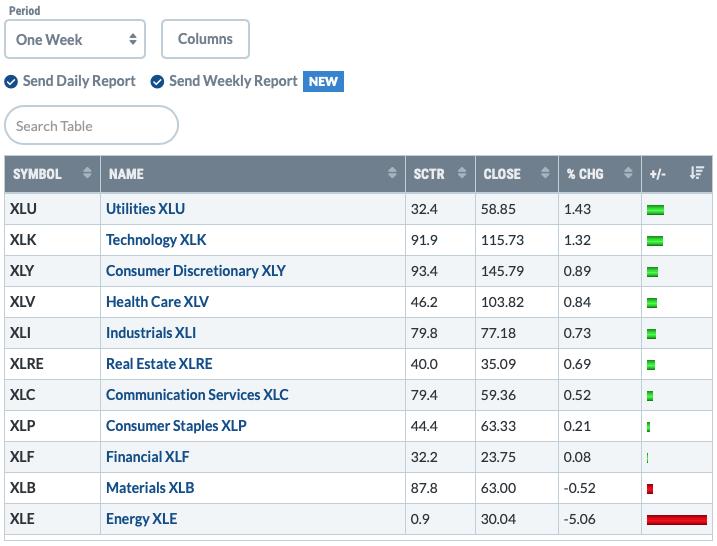The image size is (717, 546).
Task: Sort table by SYMBOL column arrows
Action: pyautogui.click(x=87, y=173)
